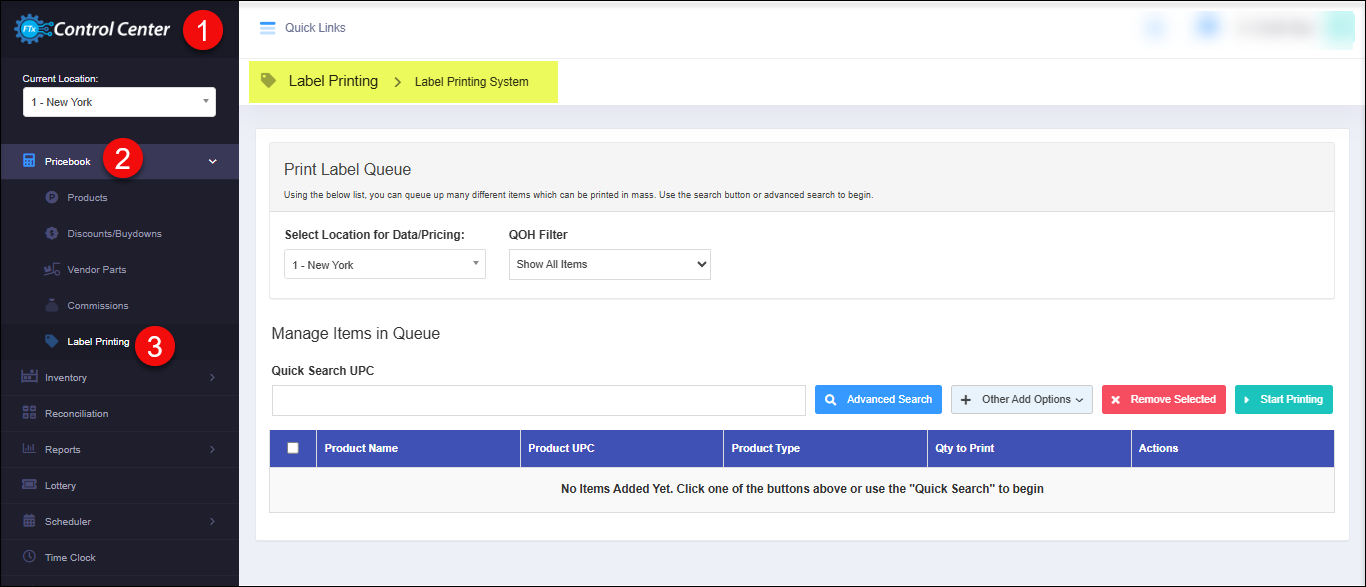Open Select Location for Data/Pricing dropdown

[x=385, y=265]
